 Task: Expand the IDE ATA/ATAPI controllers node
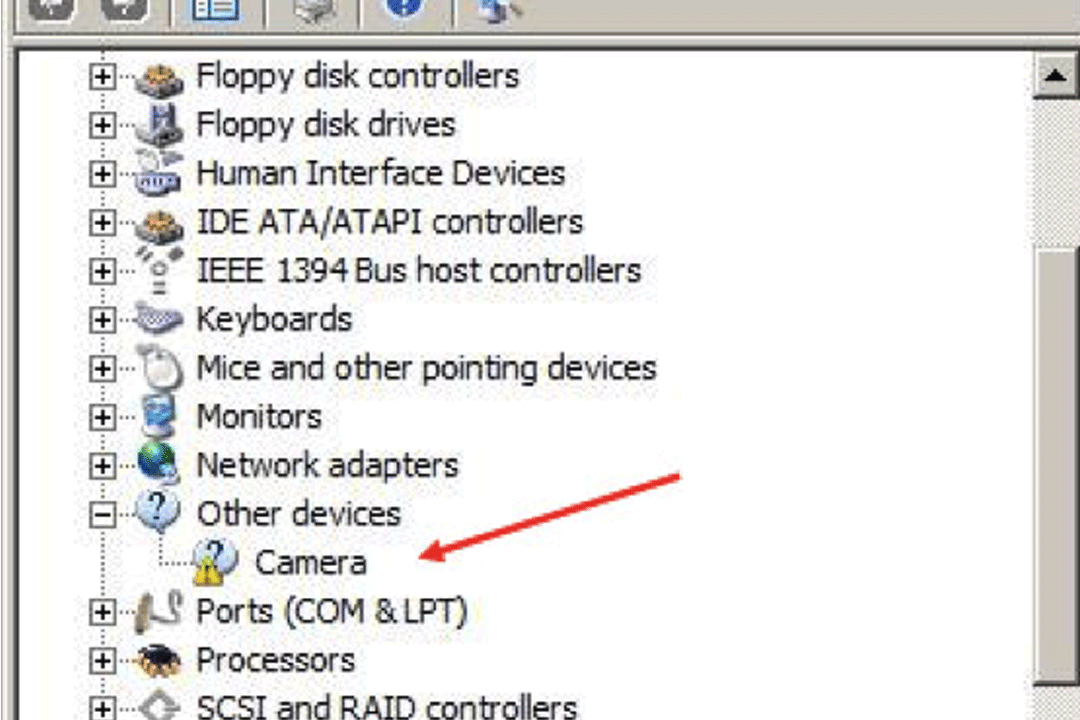[x=103, y=223]
